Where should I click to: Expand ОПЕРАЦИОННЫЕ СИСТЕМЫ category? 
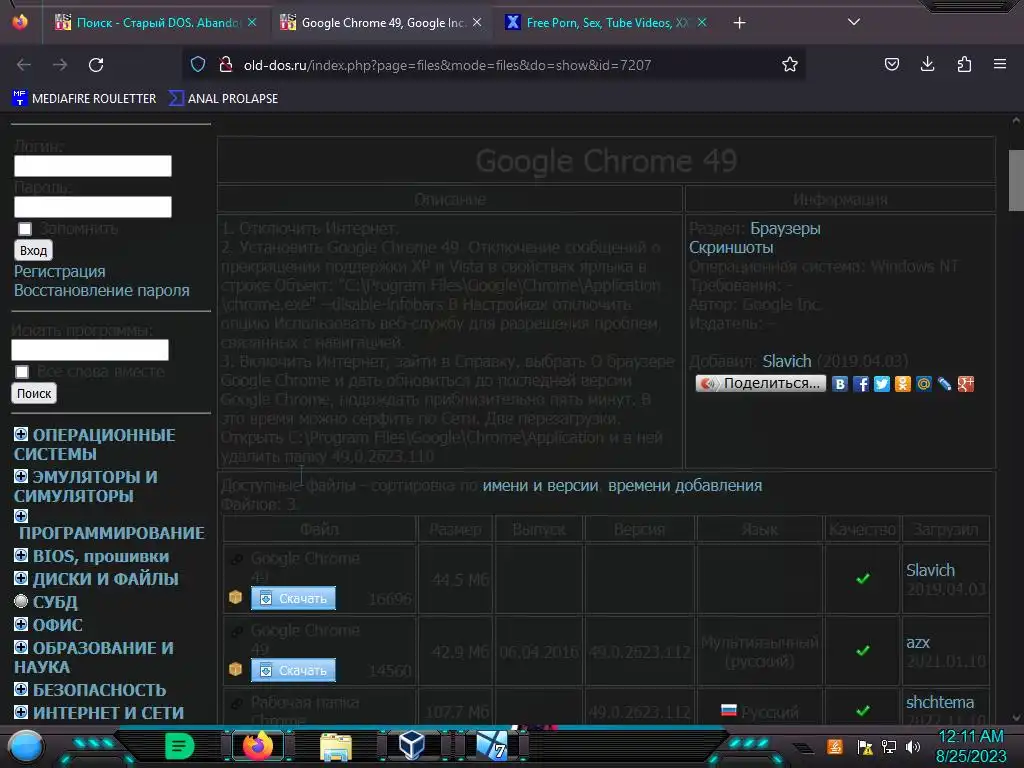21,434
